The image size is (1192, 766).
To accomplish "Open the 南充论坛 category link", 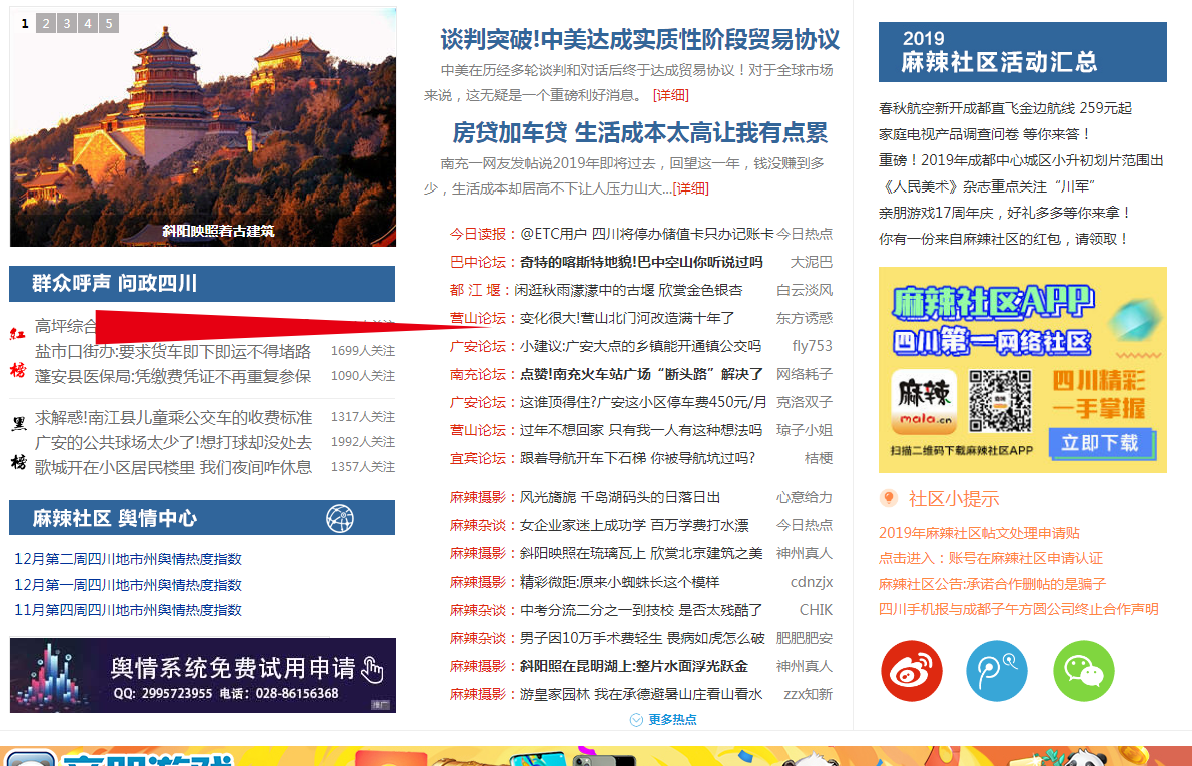I will (x=478, y=374).
